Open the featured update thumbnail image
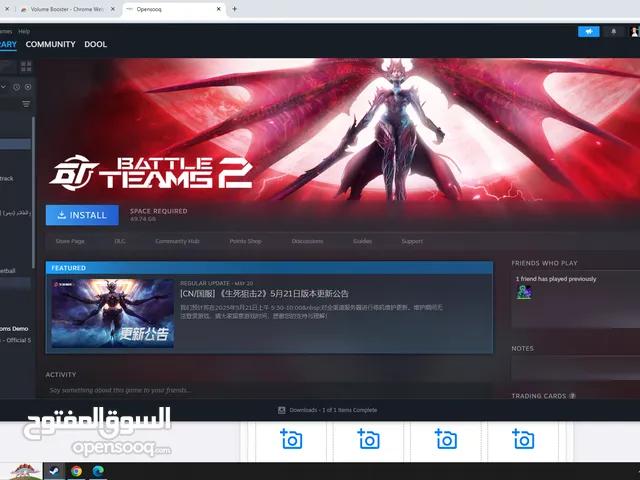This screenshot has height=480, width=640. point(113,313)
